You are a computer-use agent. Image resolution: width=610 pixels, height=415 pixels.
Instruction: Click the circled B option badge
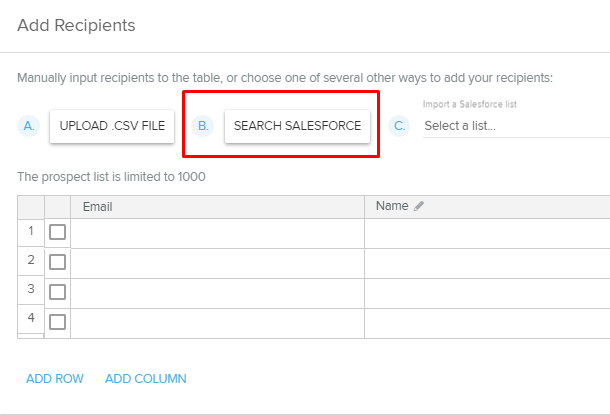point(204,126)
